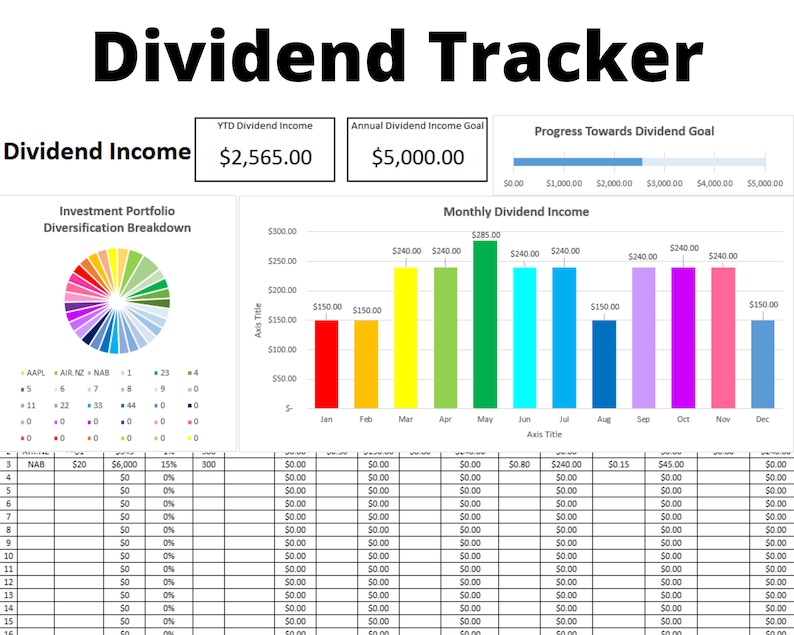Image resolution: width=794 pixels, height=635 pixels.
Task: Click the legend entry labeled 22
Action: (x=62, y=405)
